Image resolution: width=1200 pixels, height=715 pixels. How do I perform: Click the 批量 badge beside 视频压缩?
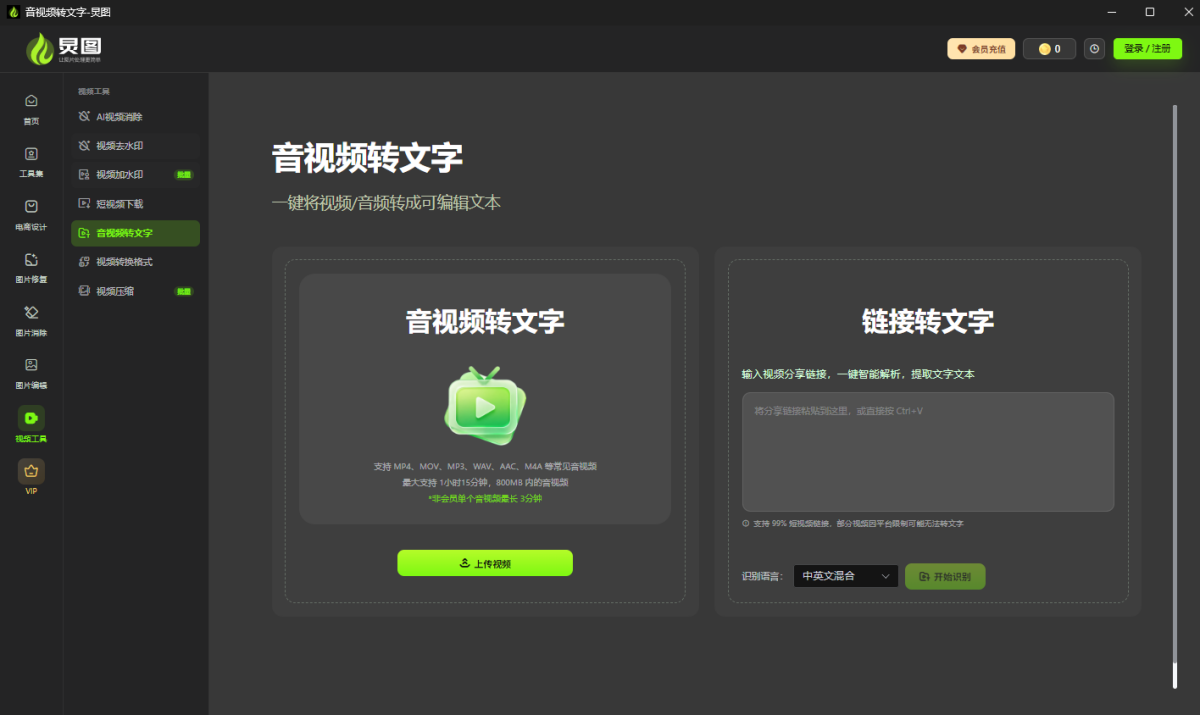(x=184, y=291)
